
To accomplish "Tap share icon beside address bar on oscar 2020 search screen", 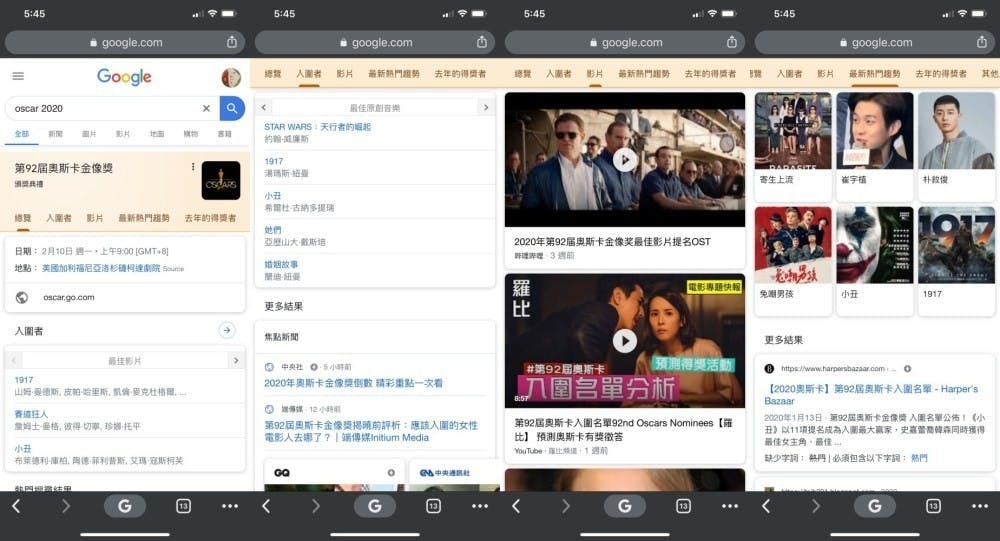I will coord(232,42).
